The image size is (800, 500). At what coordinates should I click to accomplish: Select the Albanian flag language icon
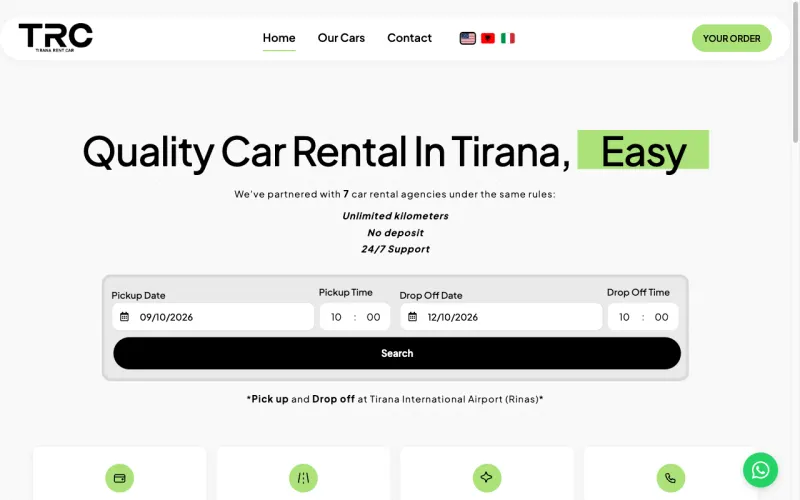pyautogui.click(x=488, y=38)
